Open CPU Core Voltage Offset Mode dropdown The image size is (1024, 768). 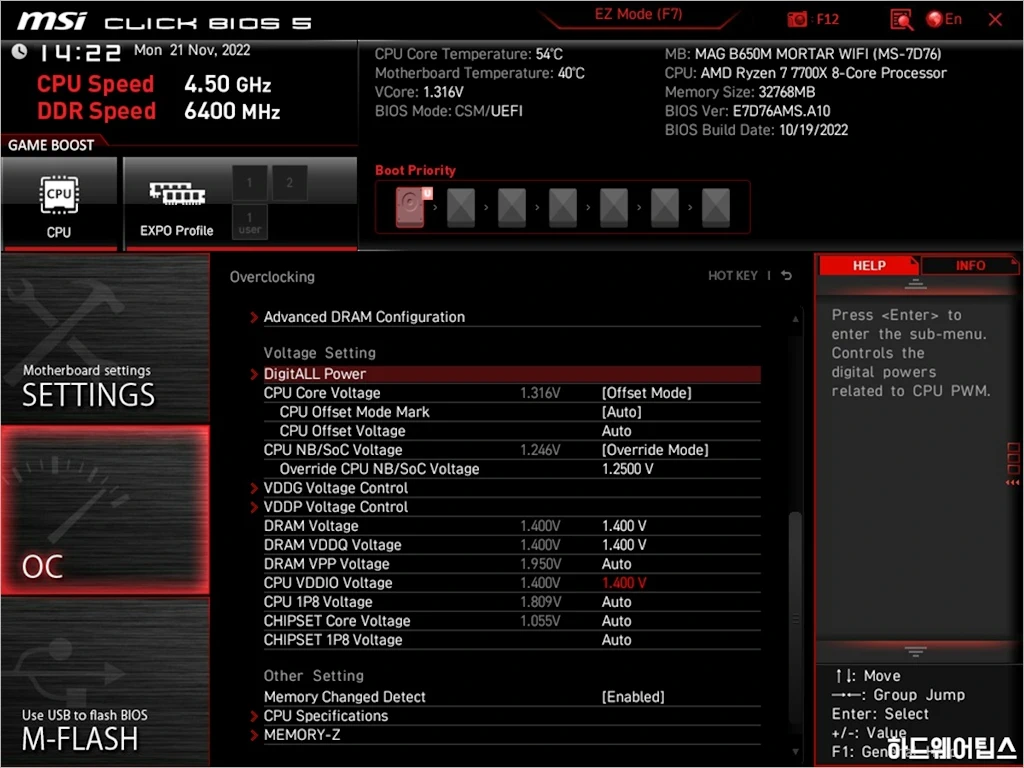click(x=646, y=393)
